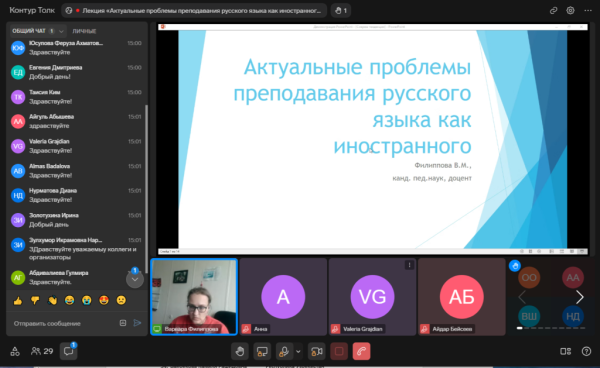Open Valeria Grajdian tile options menu
The height and width of the screenshot is (368, 600).
coord(409,265)
